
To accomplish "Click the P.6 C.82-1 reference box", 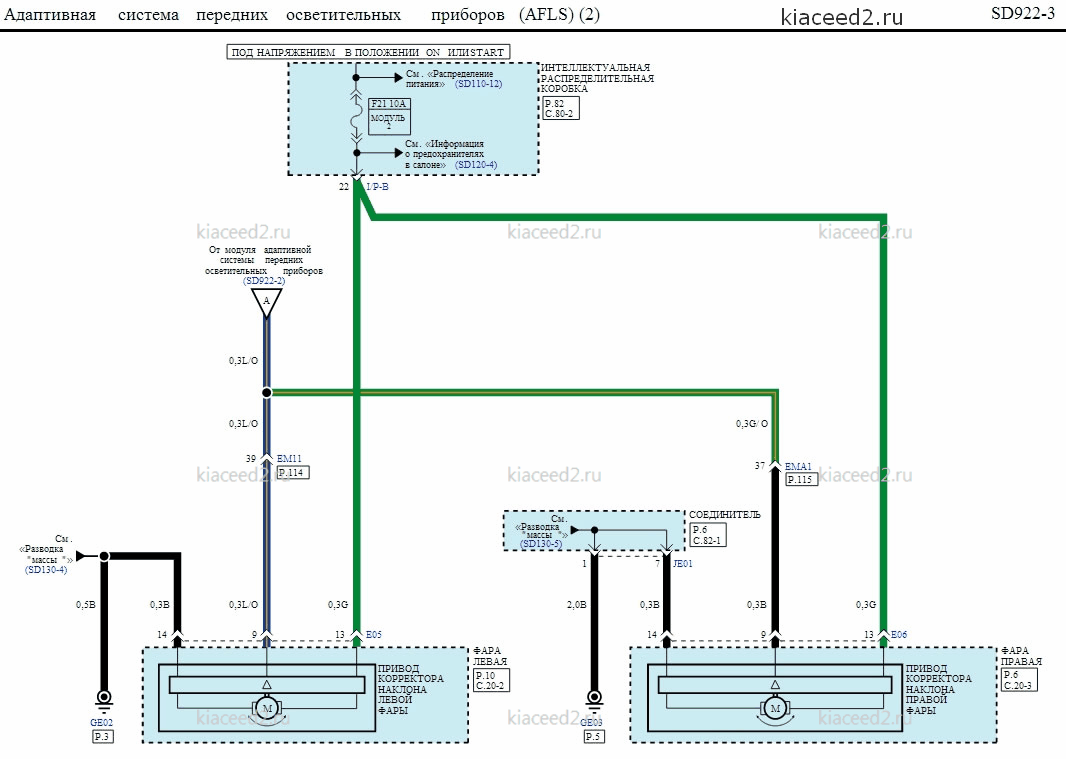I will coord(708,535).
